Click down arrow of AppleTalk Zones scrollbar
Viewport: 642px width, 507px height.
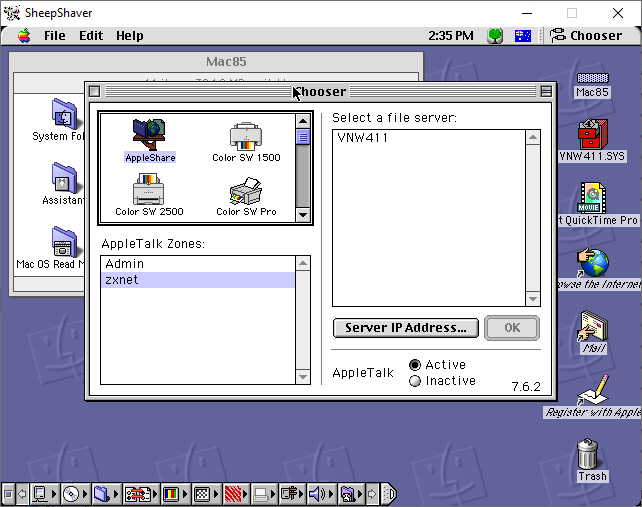303,377
